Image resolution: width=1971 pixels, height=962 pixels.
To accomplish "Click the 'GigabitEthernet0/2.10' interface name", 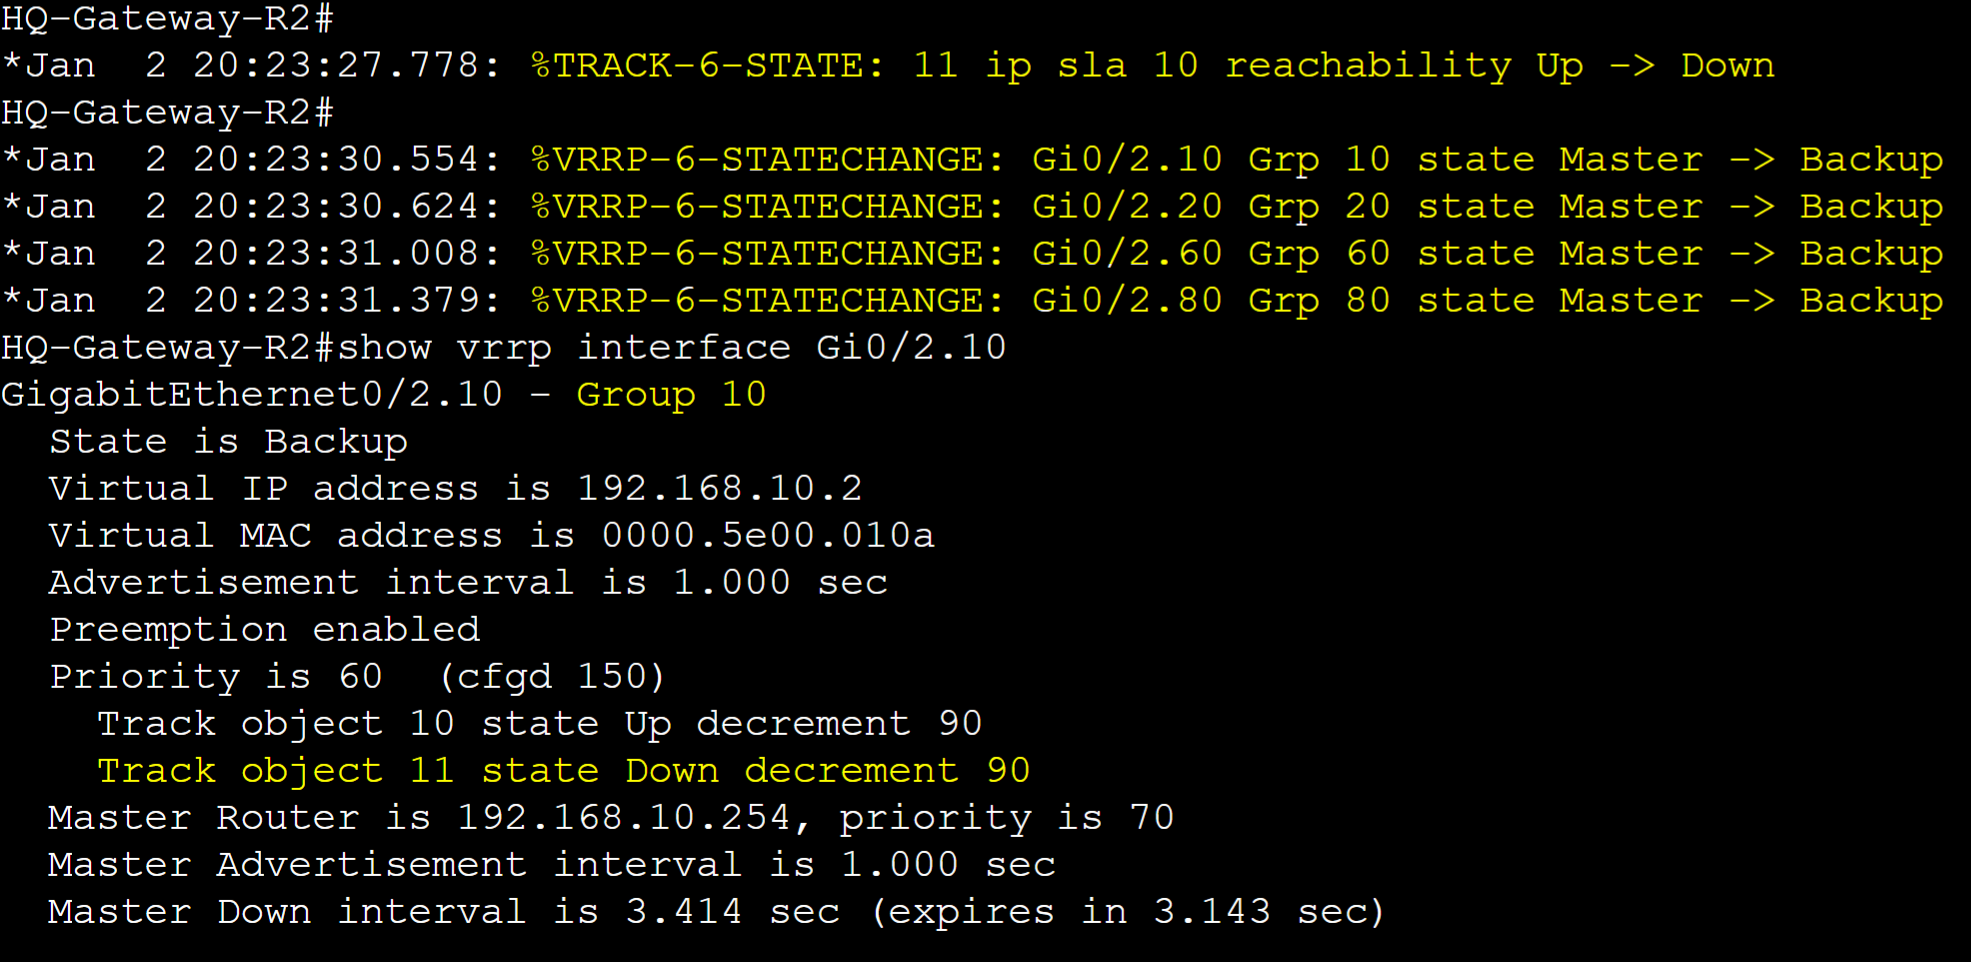I will point(252,395).
